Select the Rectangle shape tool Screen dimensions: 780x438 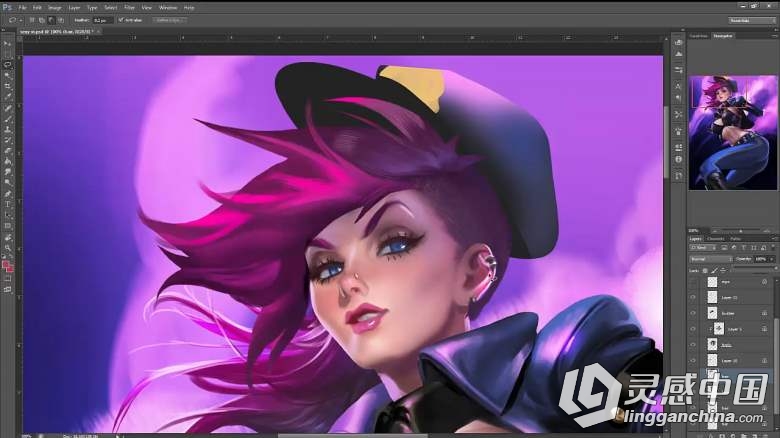coord(7,226)
